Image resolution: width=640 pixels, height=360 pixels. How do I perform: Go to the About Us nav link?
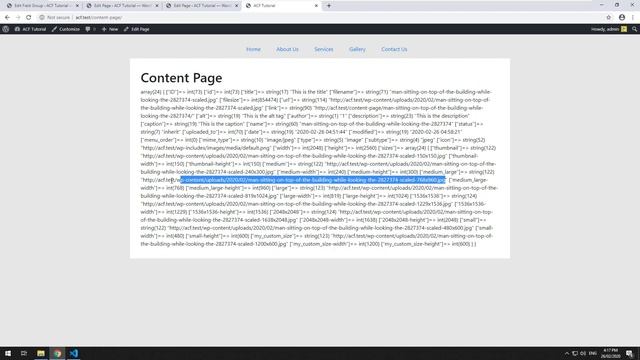click(287, 49)
